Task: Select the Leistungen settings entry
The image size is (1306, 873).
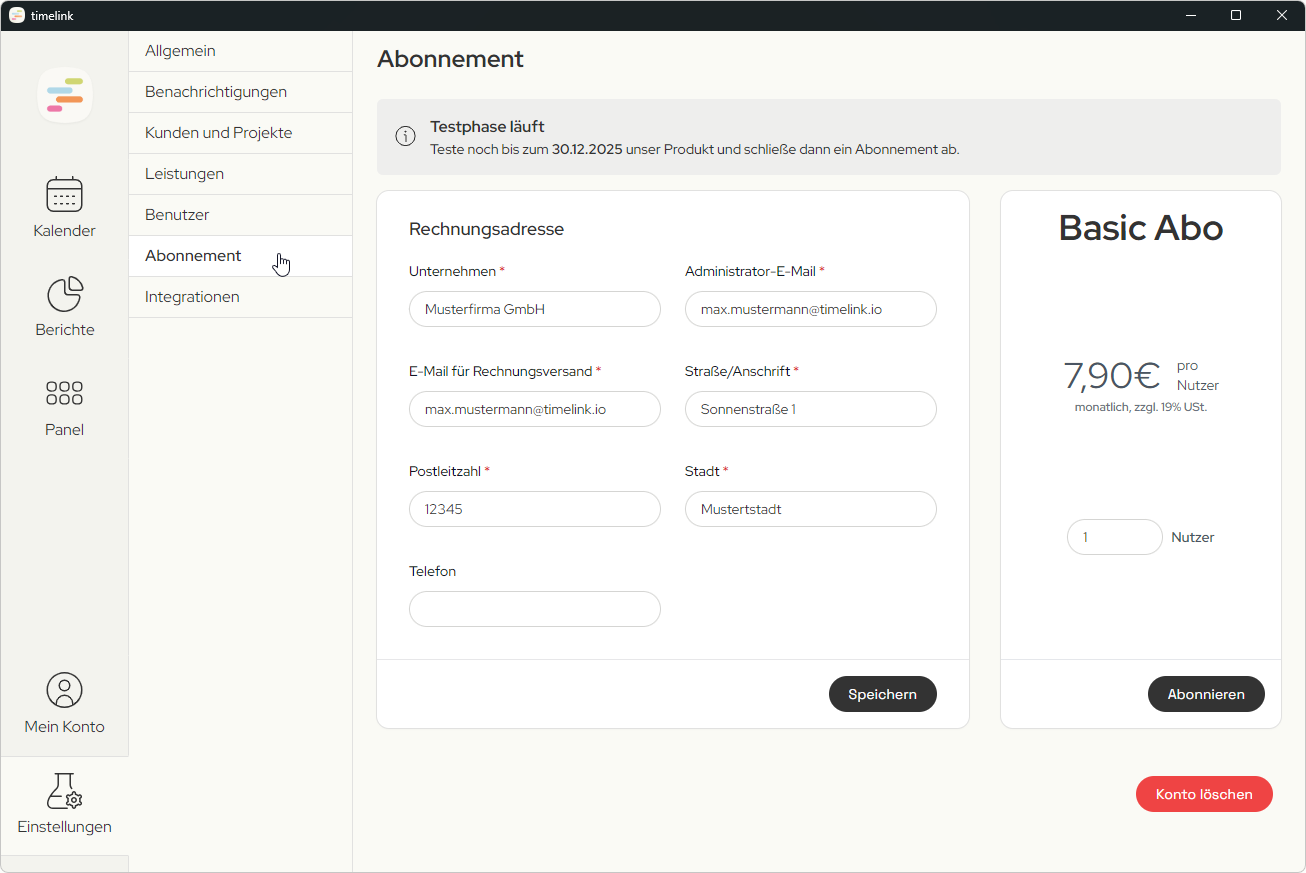Action: point(184,173)
